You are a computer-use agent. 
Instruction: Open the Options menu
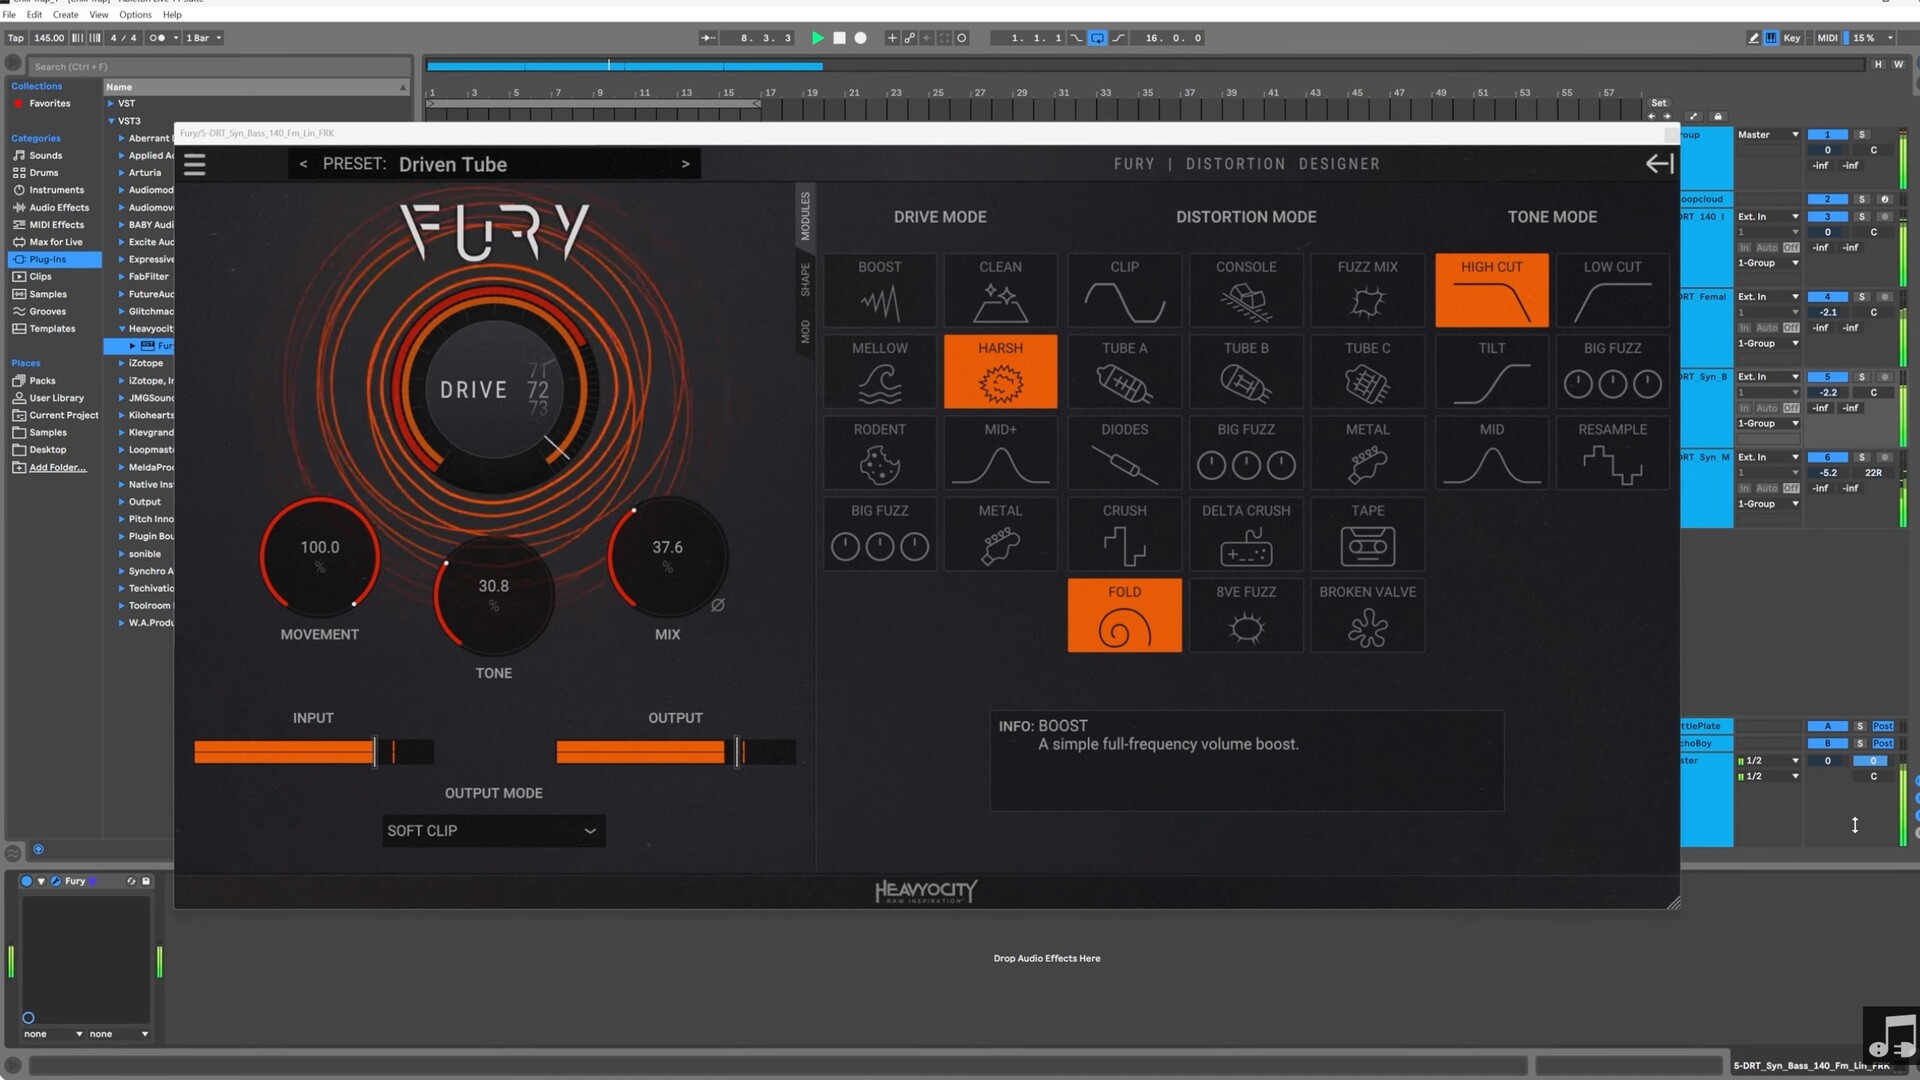[x=135, y=15]
